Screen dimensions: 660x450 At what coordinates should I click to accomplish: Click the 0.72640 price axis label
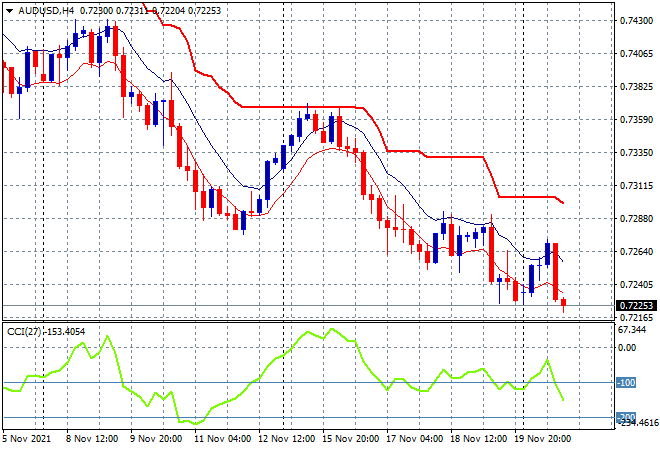pyautogui.click(x=636, y=252)
